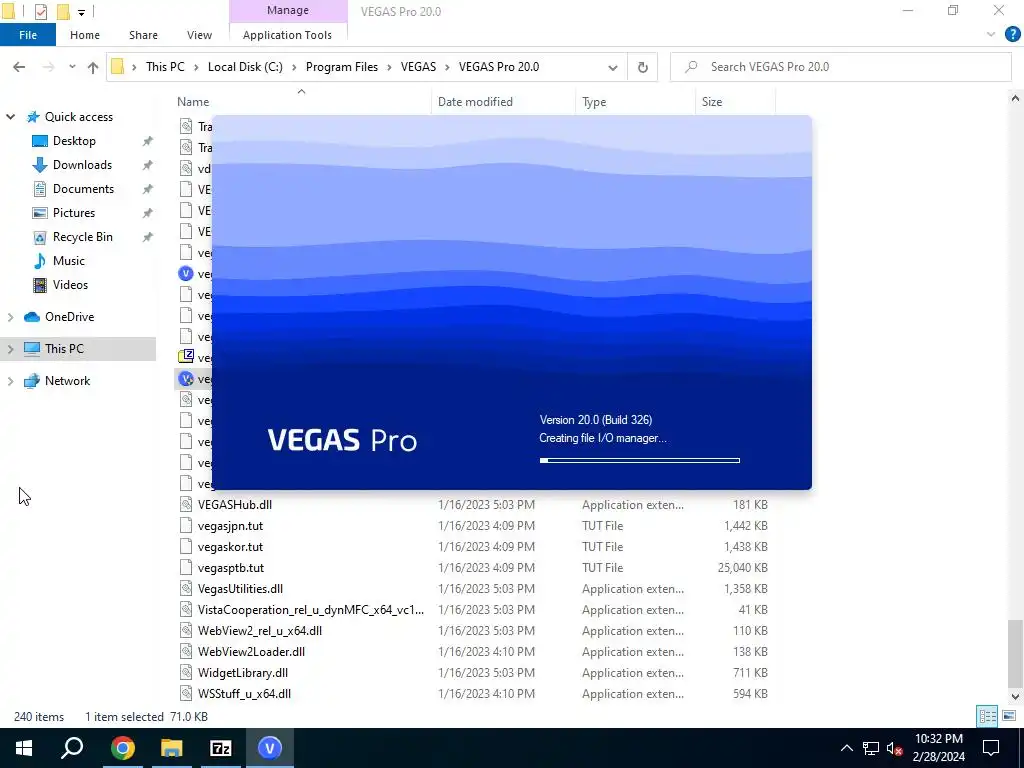Click the New Folder quick access icon
Viewport: 1024px width, 768px height.
click(x=63, y=11)
